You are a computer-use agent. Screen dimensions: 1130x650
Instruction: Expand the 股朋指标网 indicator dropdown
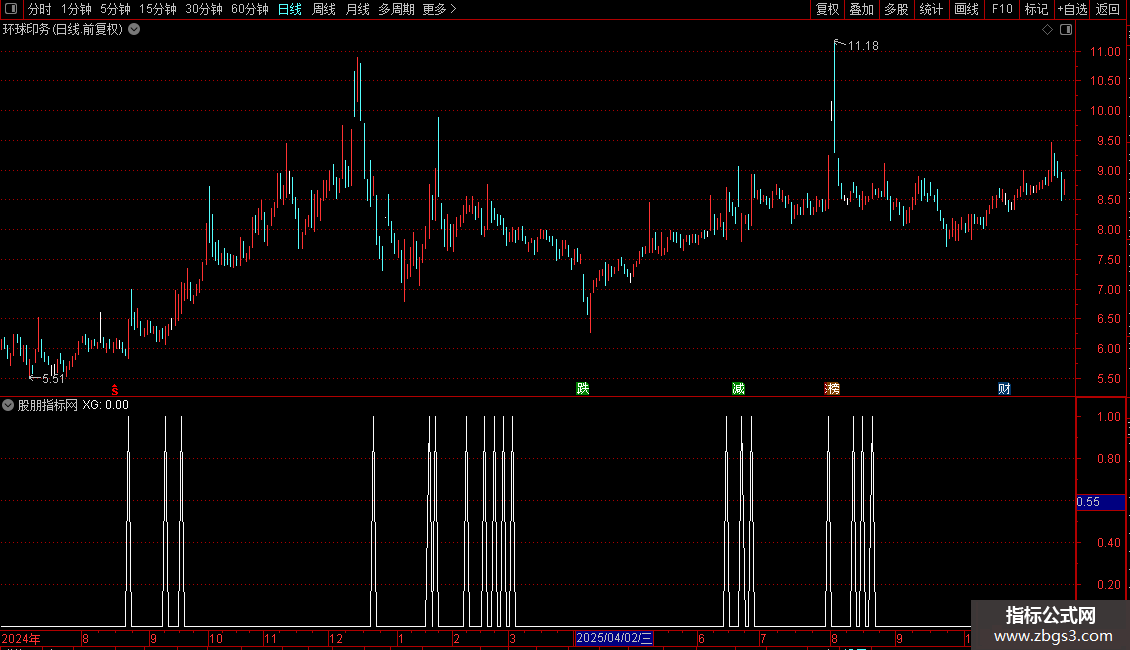pos(8,405)
